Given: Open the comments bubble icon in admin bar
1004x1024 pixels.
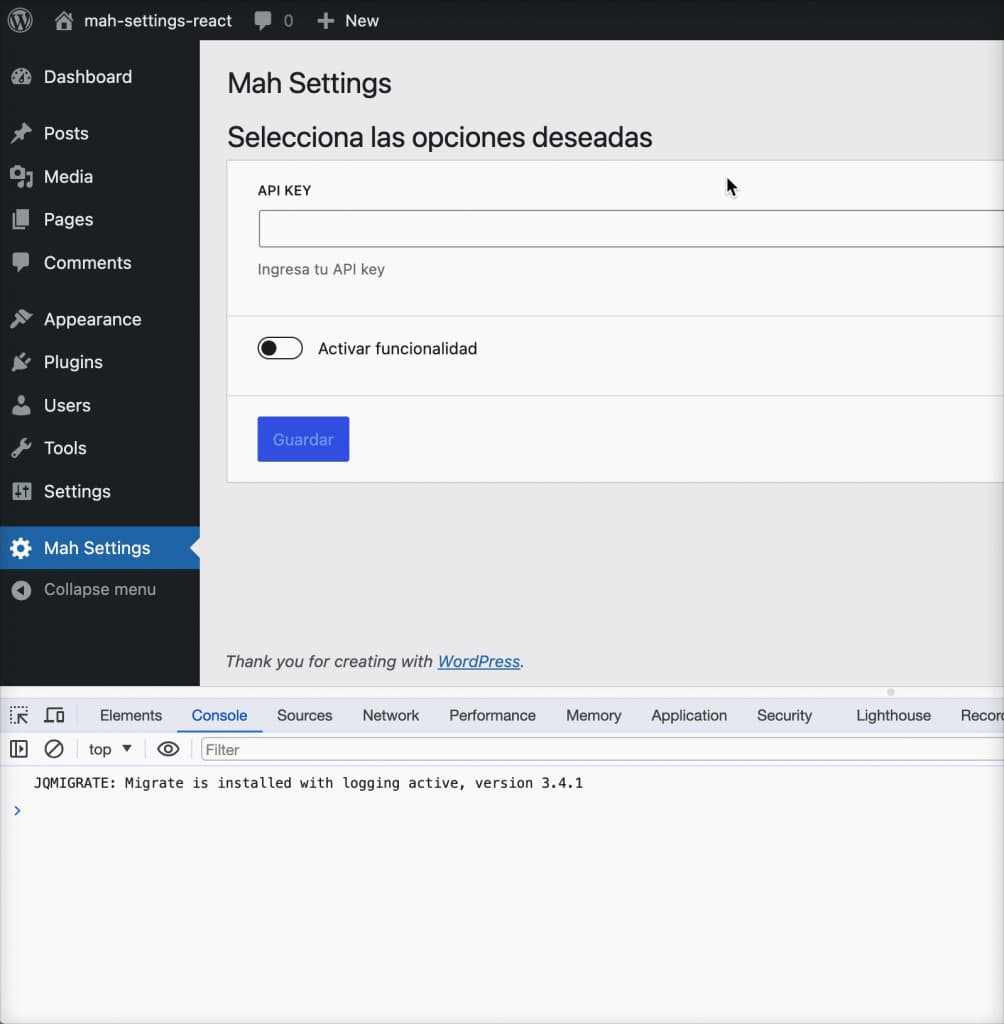Looking at the screenshot, I should click(x=264, y=21).
